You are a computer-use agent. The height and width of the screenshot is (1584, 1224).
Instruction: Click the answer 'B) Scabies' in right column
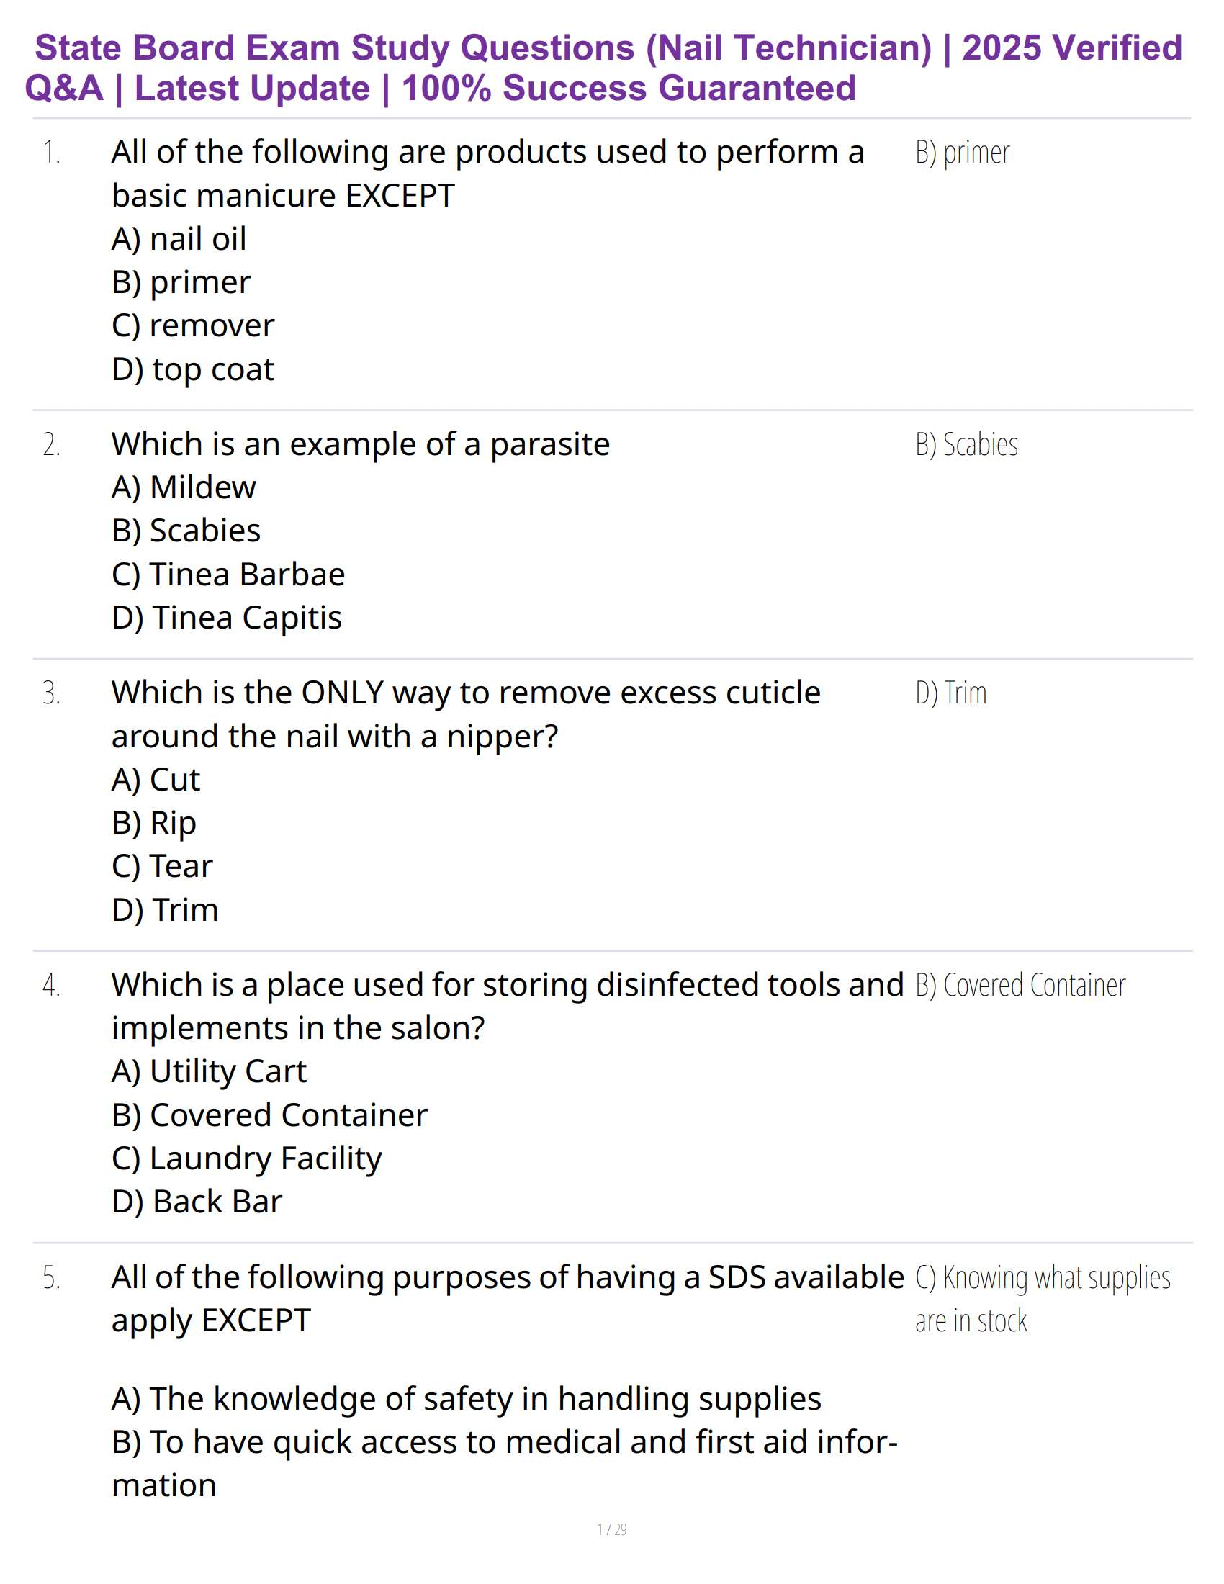966,445
